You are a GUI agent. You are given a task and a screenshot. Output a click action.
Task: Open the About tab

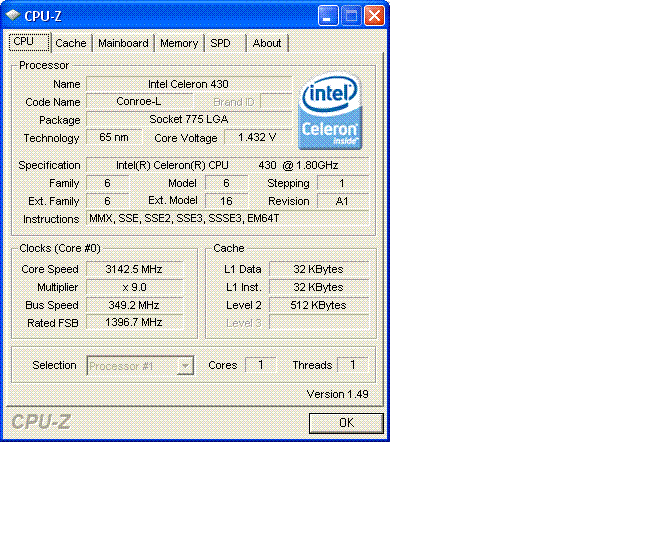pos(267,43)
